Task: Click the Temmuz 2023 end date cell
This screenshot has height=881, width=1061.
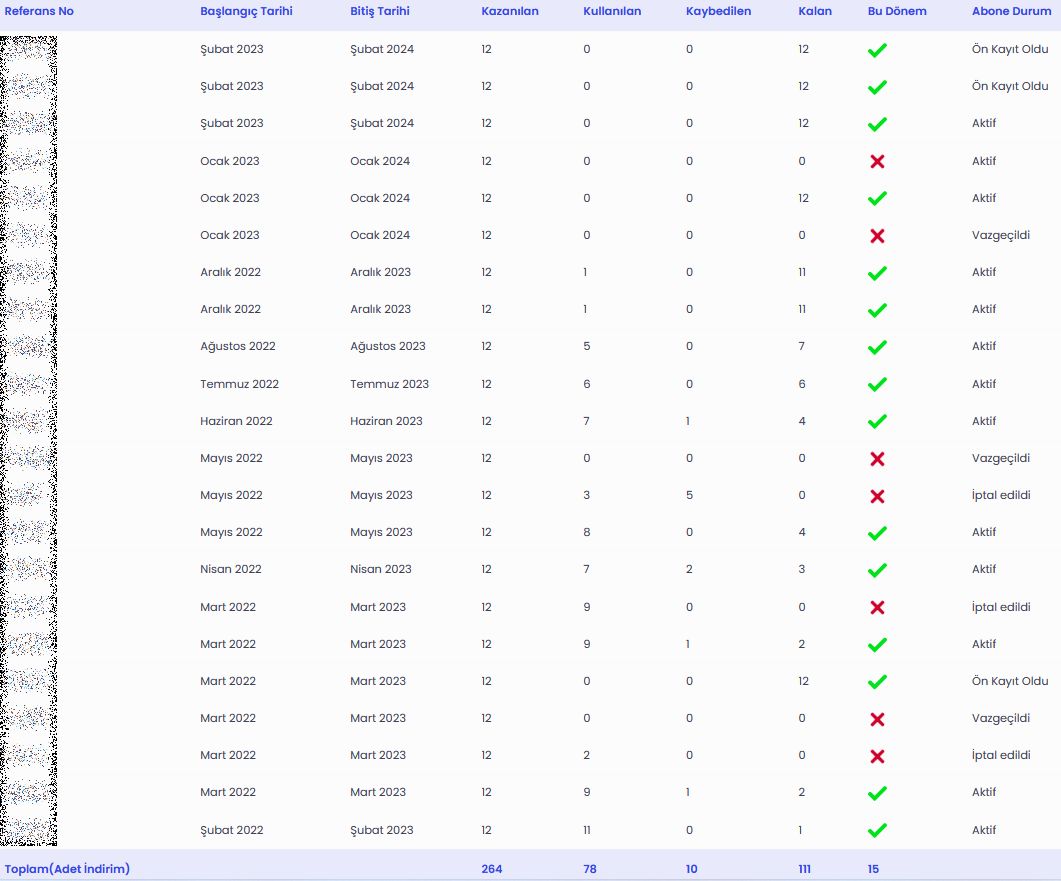Action: [389, 384]
